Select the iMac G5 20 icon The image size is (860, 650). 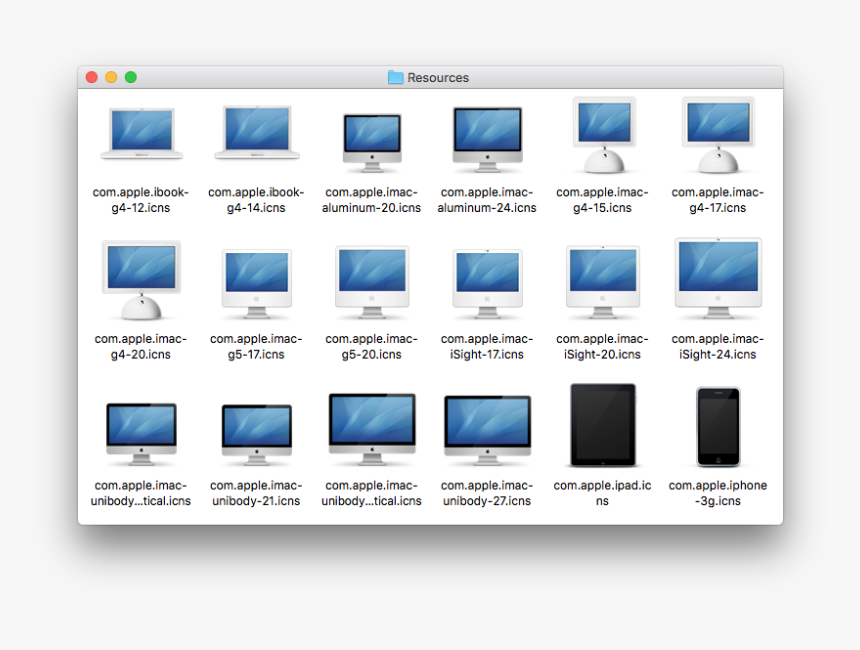click(372, 282)
